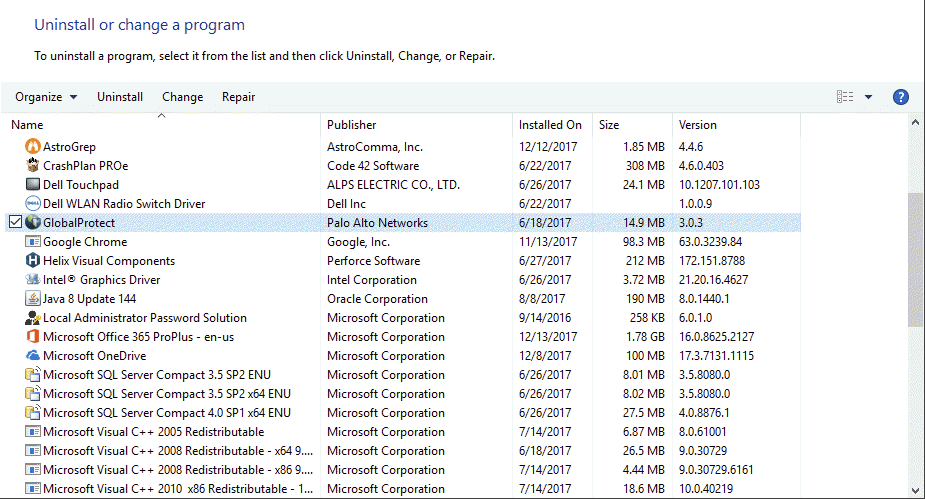Click the Local Administrator Password Solution icon
925x499 pixels.
pyautogui.click(x=33, y=318)
